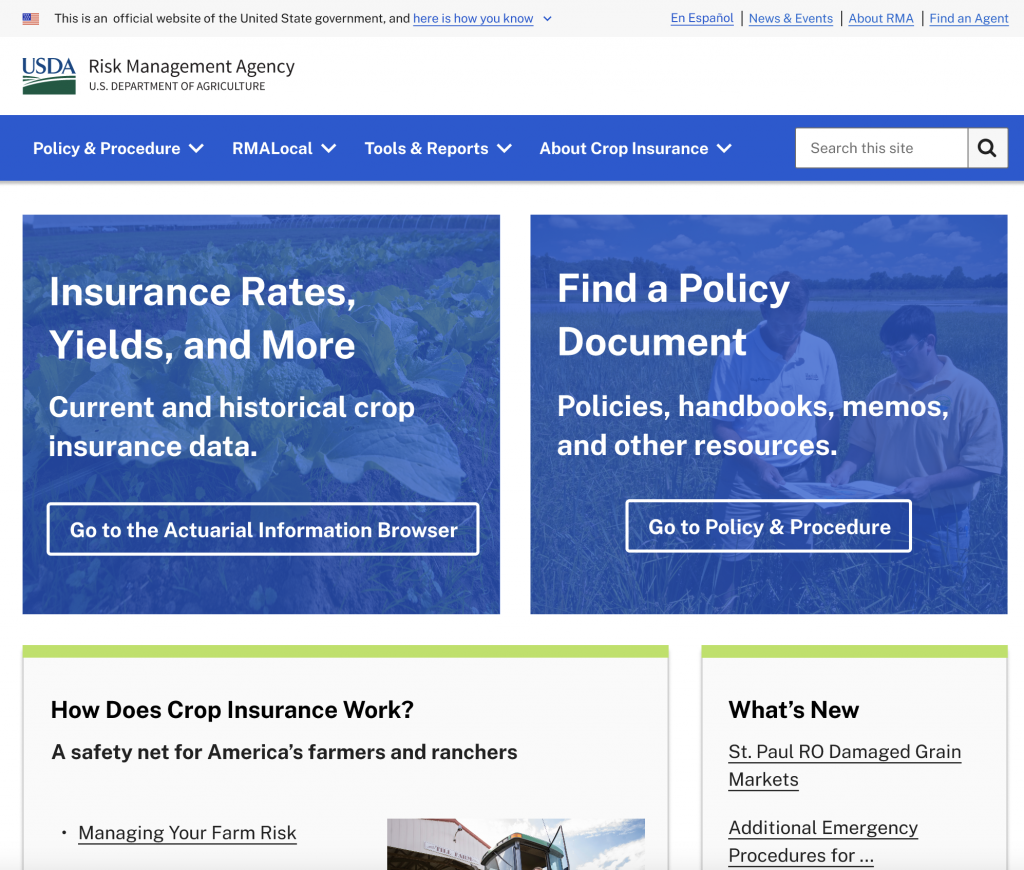Open 'Additional Emergency Procedures for ...' link
Viewport: 1024px width, 870px height.
pos(822,841)
